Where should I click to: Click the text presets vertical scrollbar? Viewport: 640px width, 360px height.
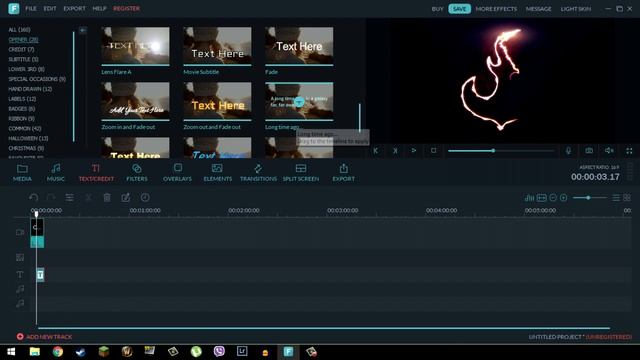[360, 118]
